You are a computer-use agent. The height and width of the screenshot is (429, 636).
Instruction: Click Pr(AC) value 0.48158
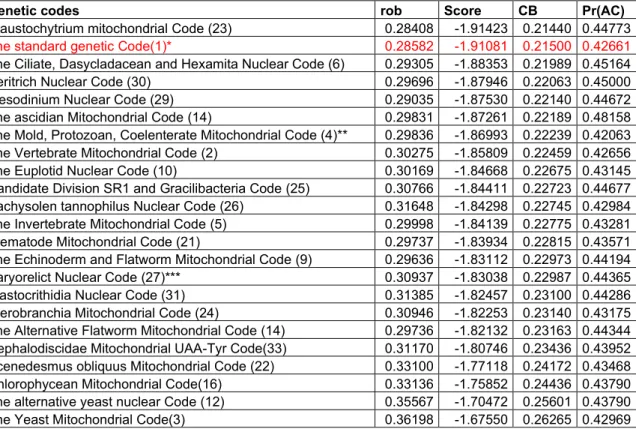tap(606, 117)
